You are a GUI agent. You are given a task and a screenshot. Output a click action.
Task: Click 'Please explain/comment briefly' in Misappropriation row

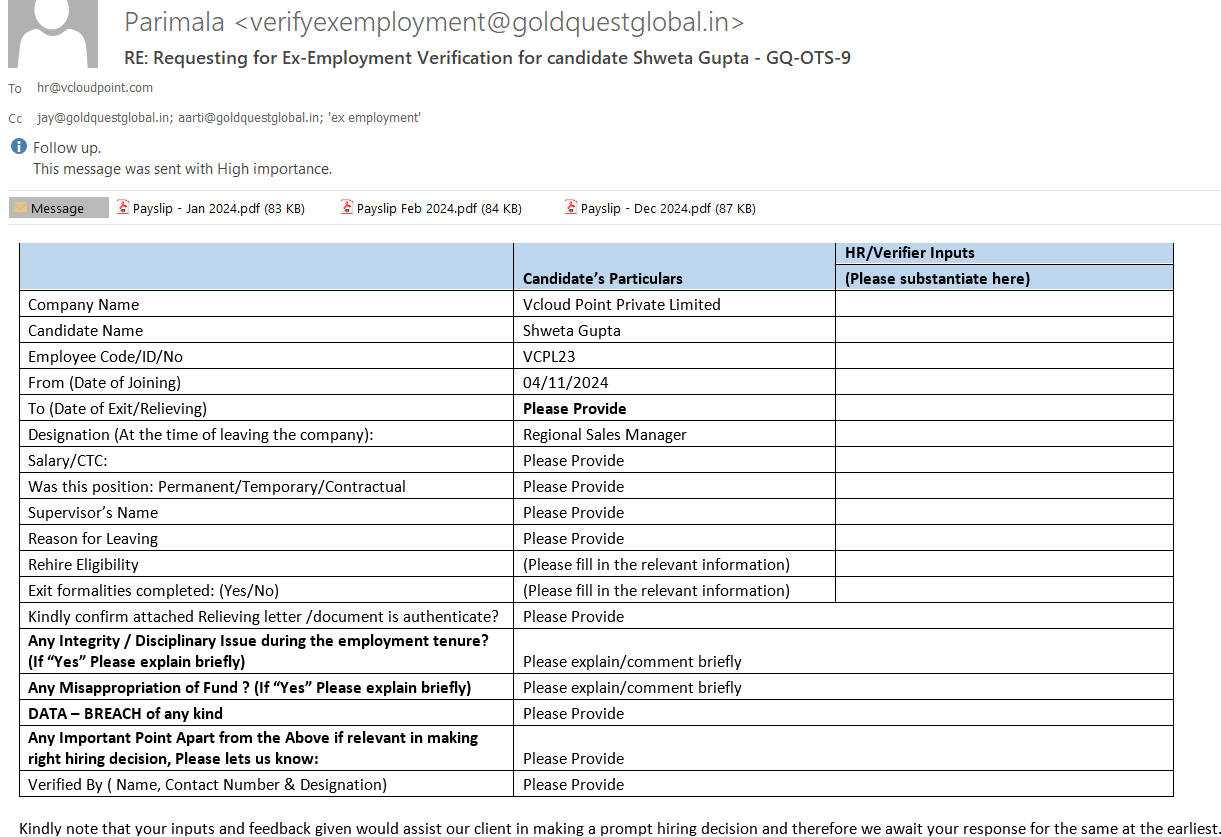point(633,688)
